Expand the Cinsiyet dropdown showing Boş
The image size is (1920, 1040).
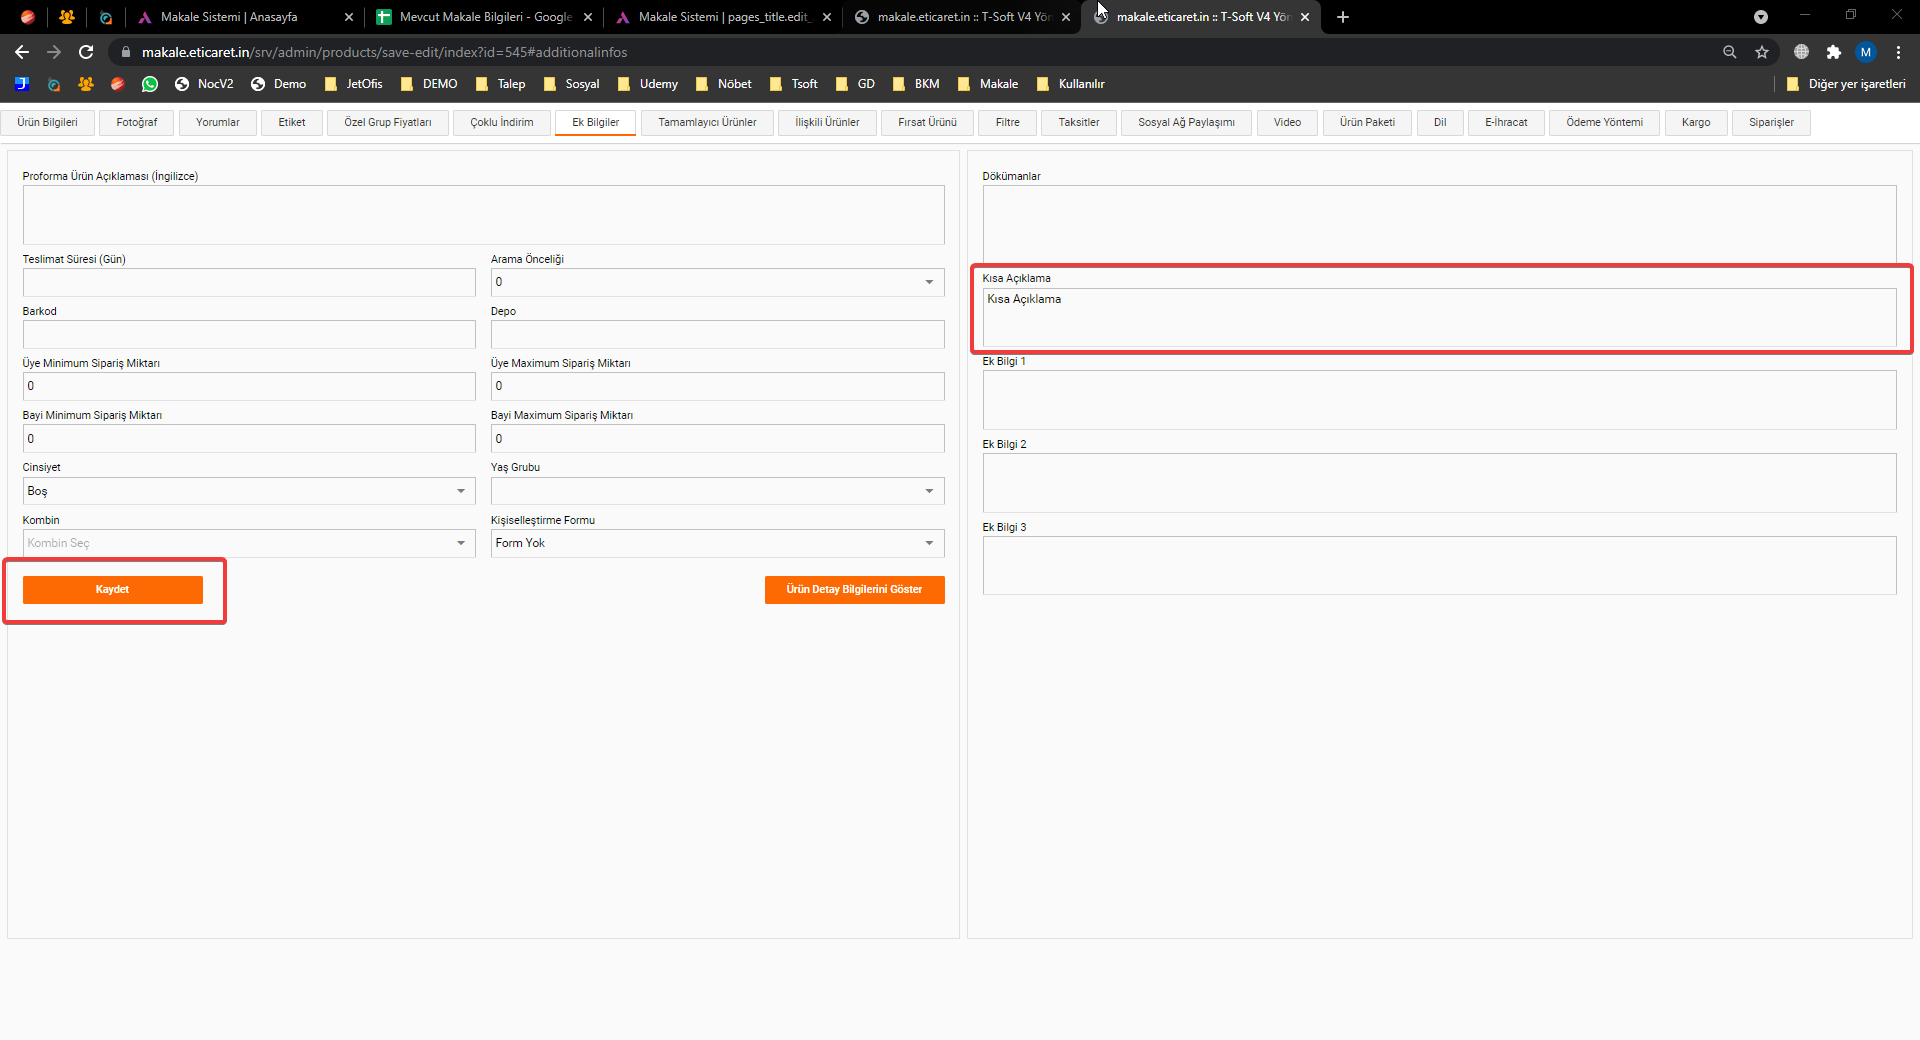[x=249, y=491]
